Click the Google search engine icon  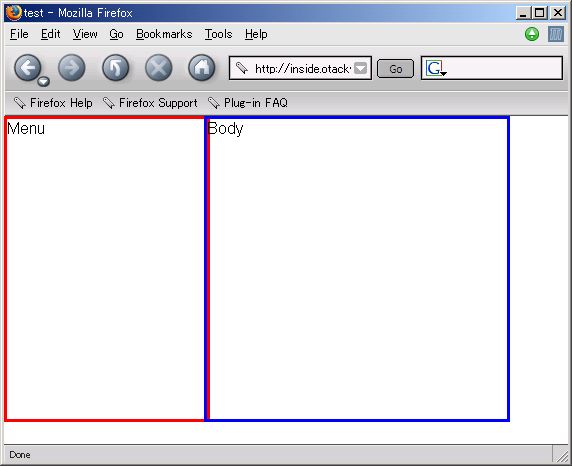tap(434, 68)
